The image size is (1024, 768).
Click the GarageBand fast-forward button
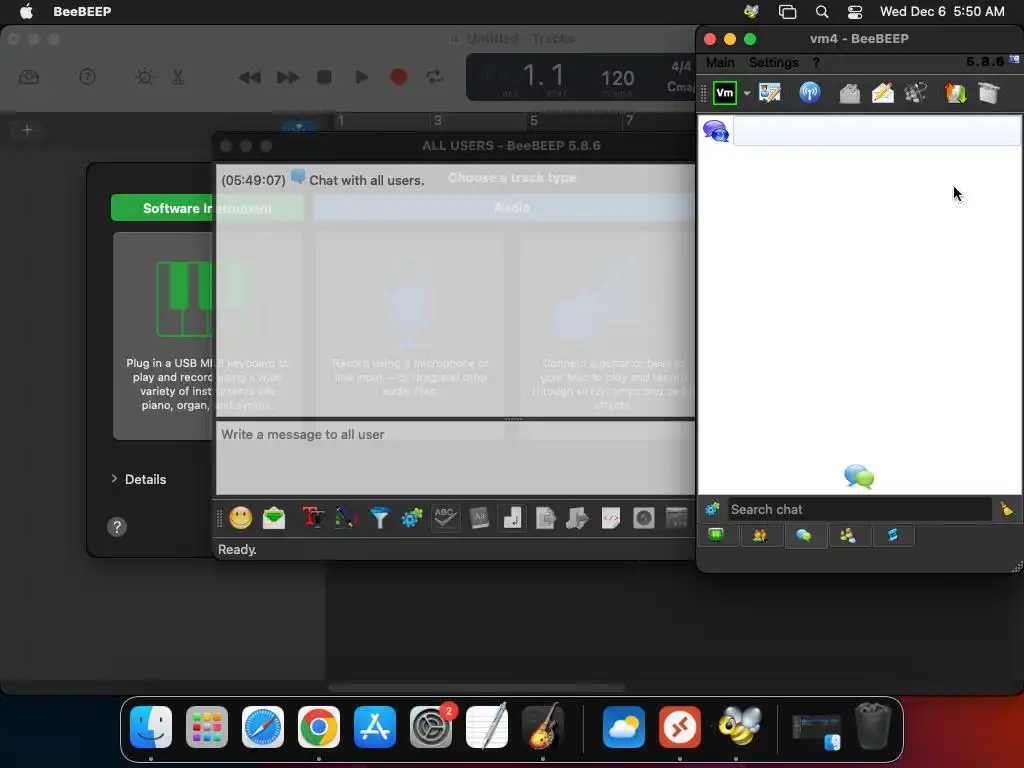click(287, 78)
